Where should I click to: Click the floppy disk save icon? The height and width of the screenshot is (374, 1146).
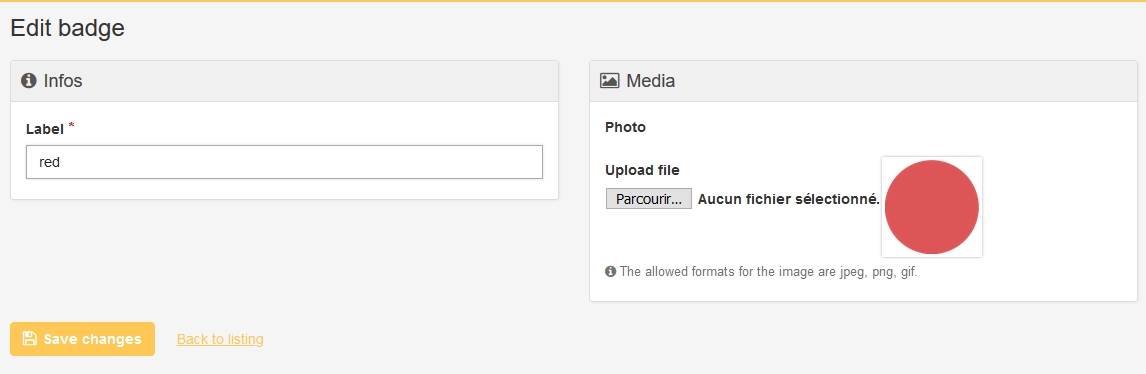click(x=29, y=338)
